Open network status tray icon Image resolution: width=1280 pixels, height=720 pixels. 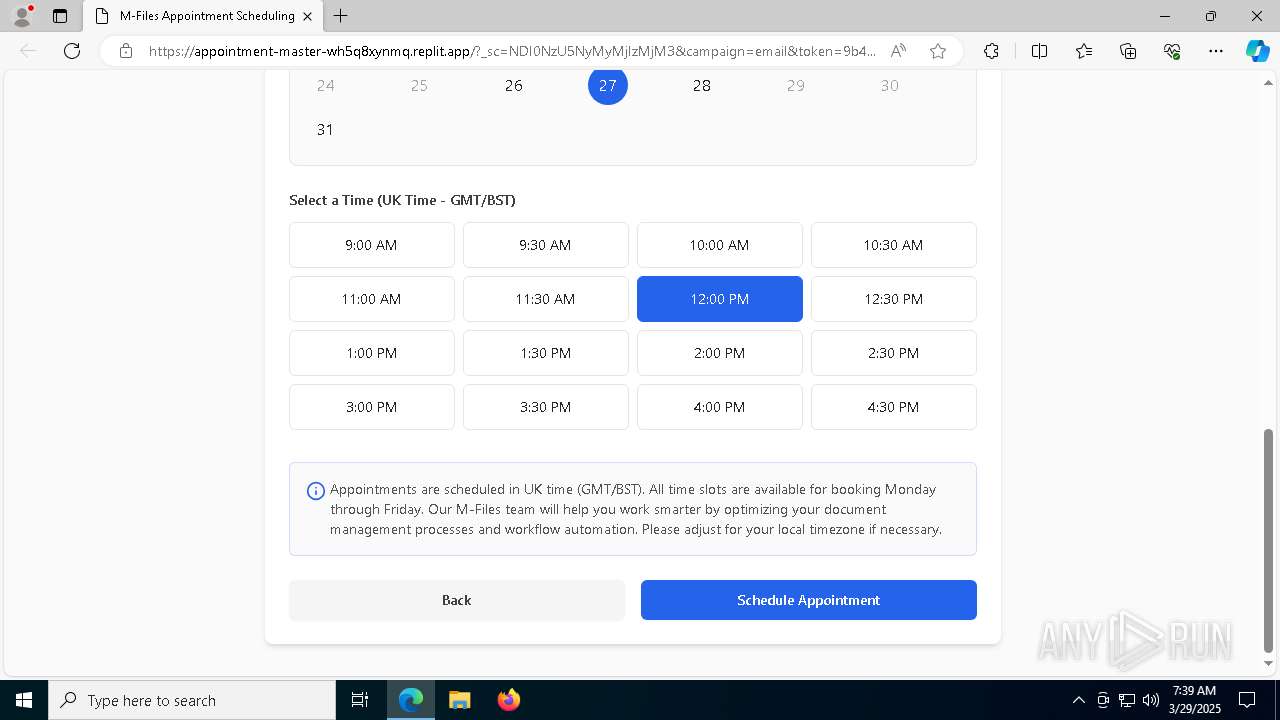pyautogui.click(x=1127, y=700)
